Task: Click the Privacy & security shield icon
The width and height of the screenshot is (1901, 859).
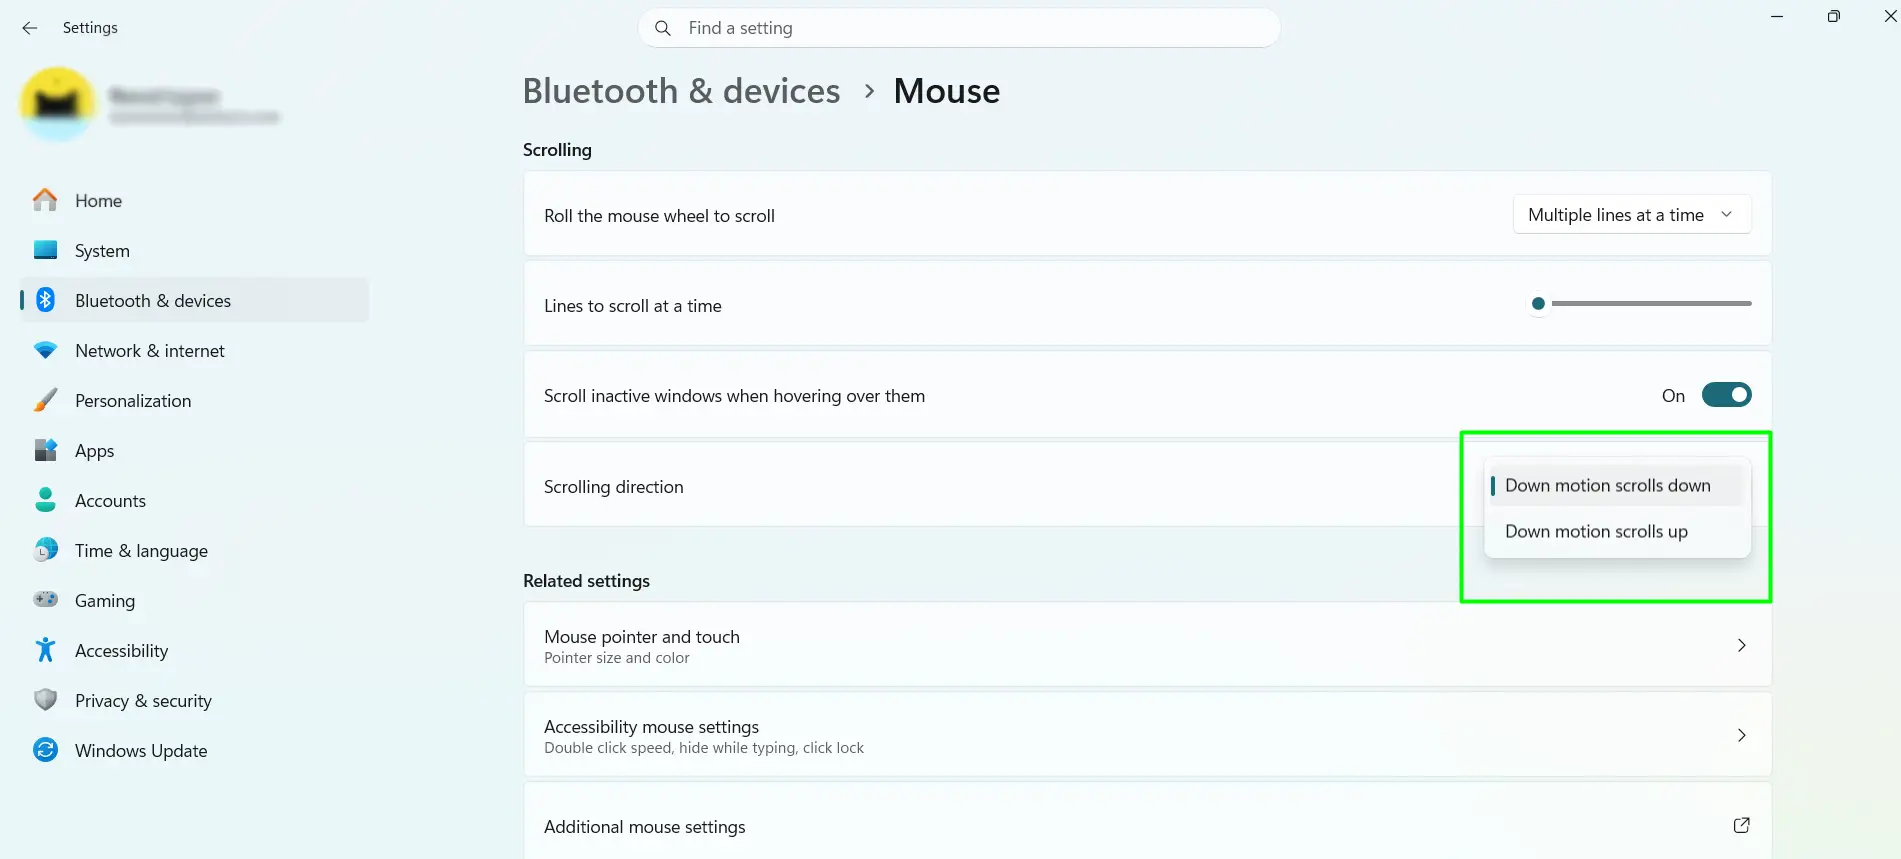Action: [45, 700]
